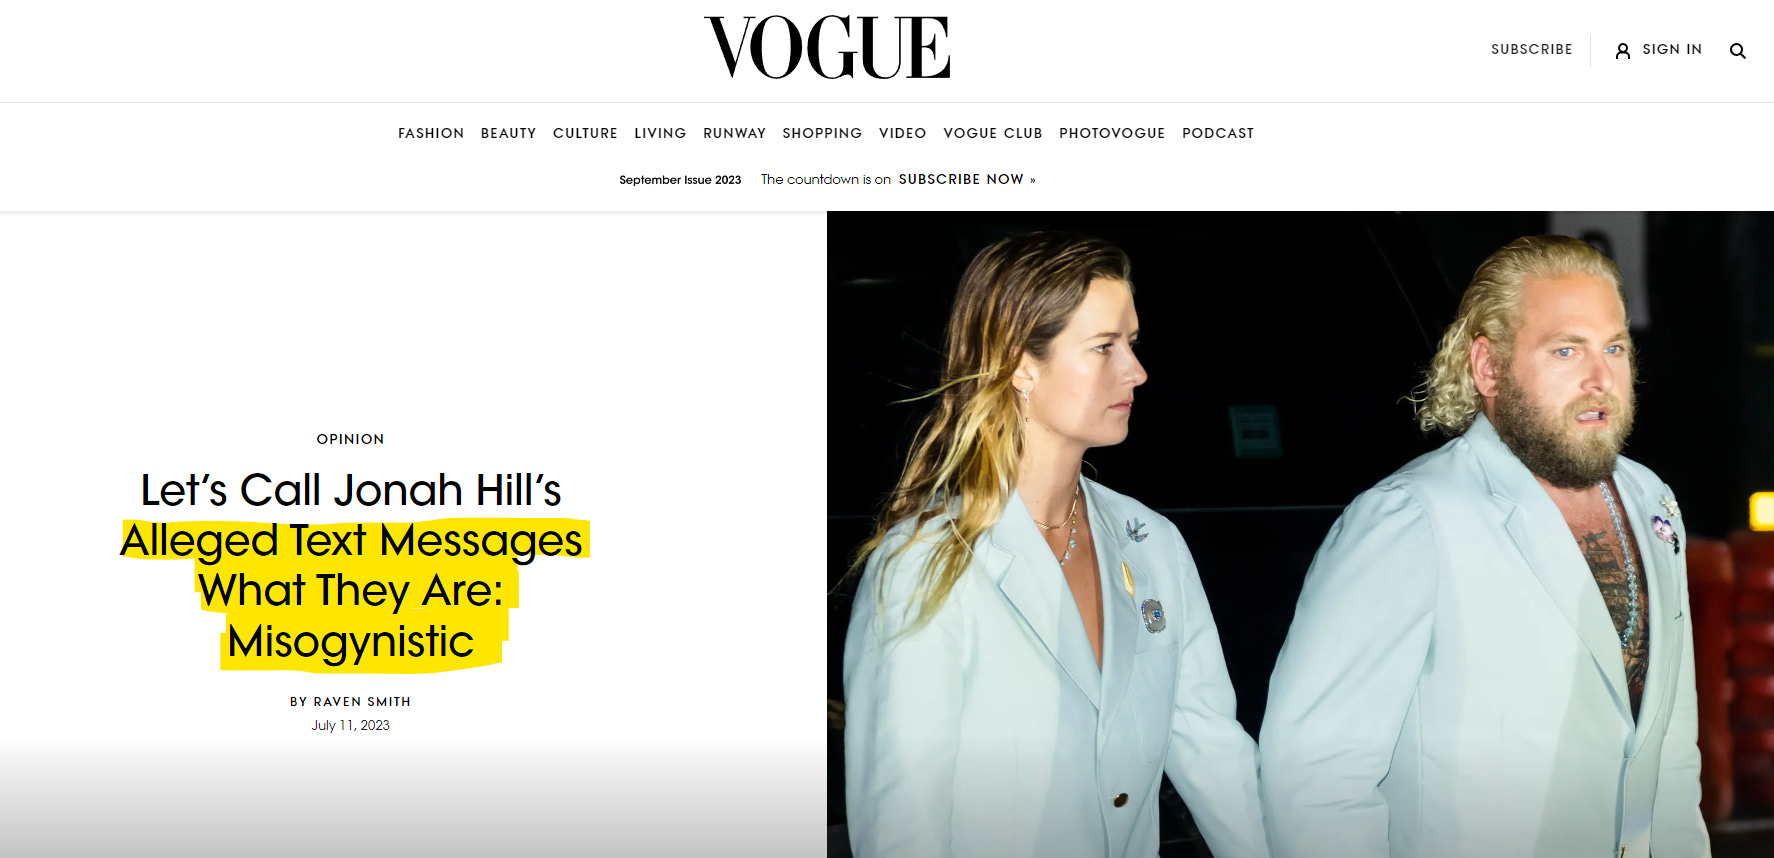The image size is (1774, 858).
Task: Click Subscribe in the header
Action: pos(1531,49)
